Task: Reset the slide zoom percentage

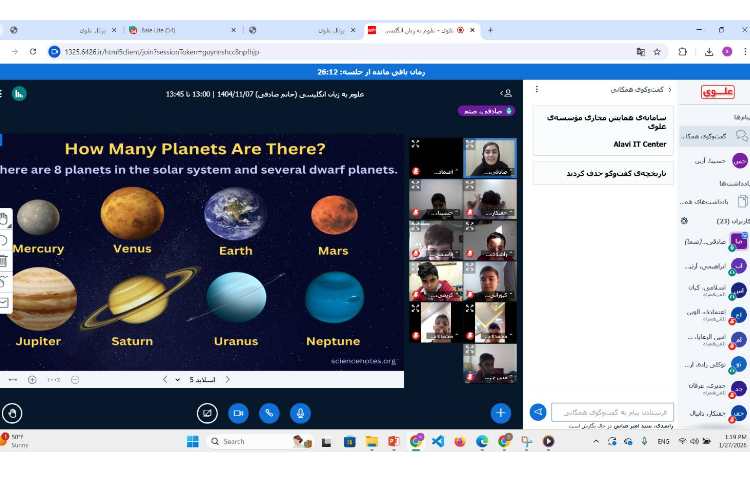Action: (x=54, y=380)
